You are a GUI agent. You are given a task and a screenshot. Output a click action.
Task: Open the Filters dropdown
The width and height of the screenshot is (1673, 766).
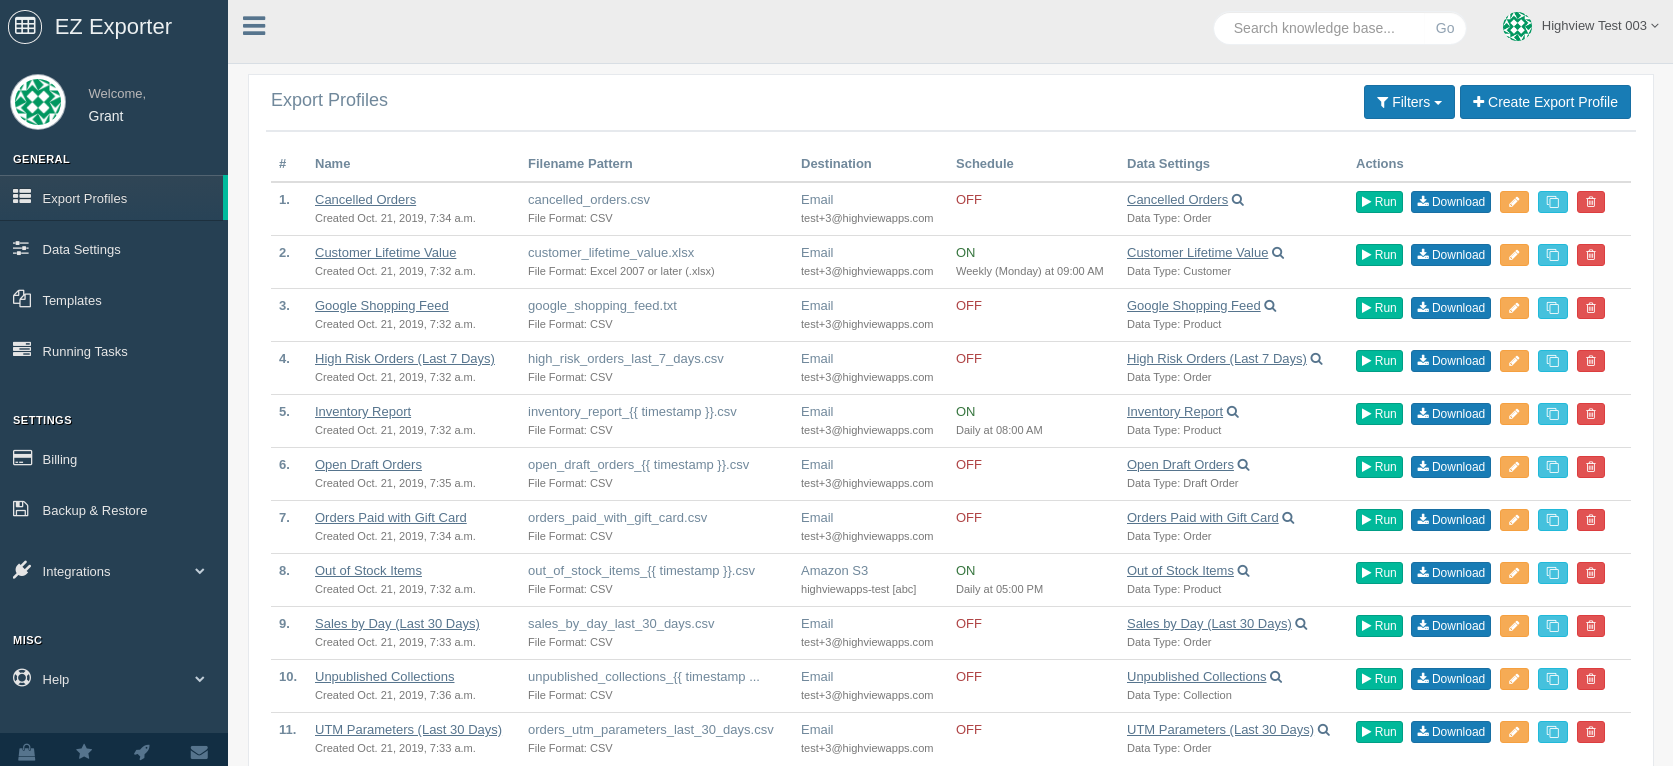point(1409,102)
